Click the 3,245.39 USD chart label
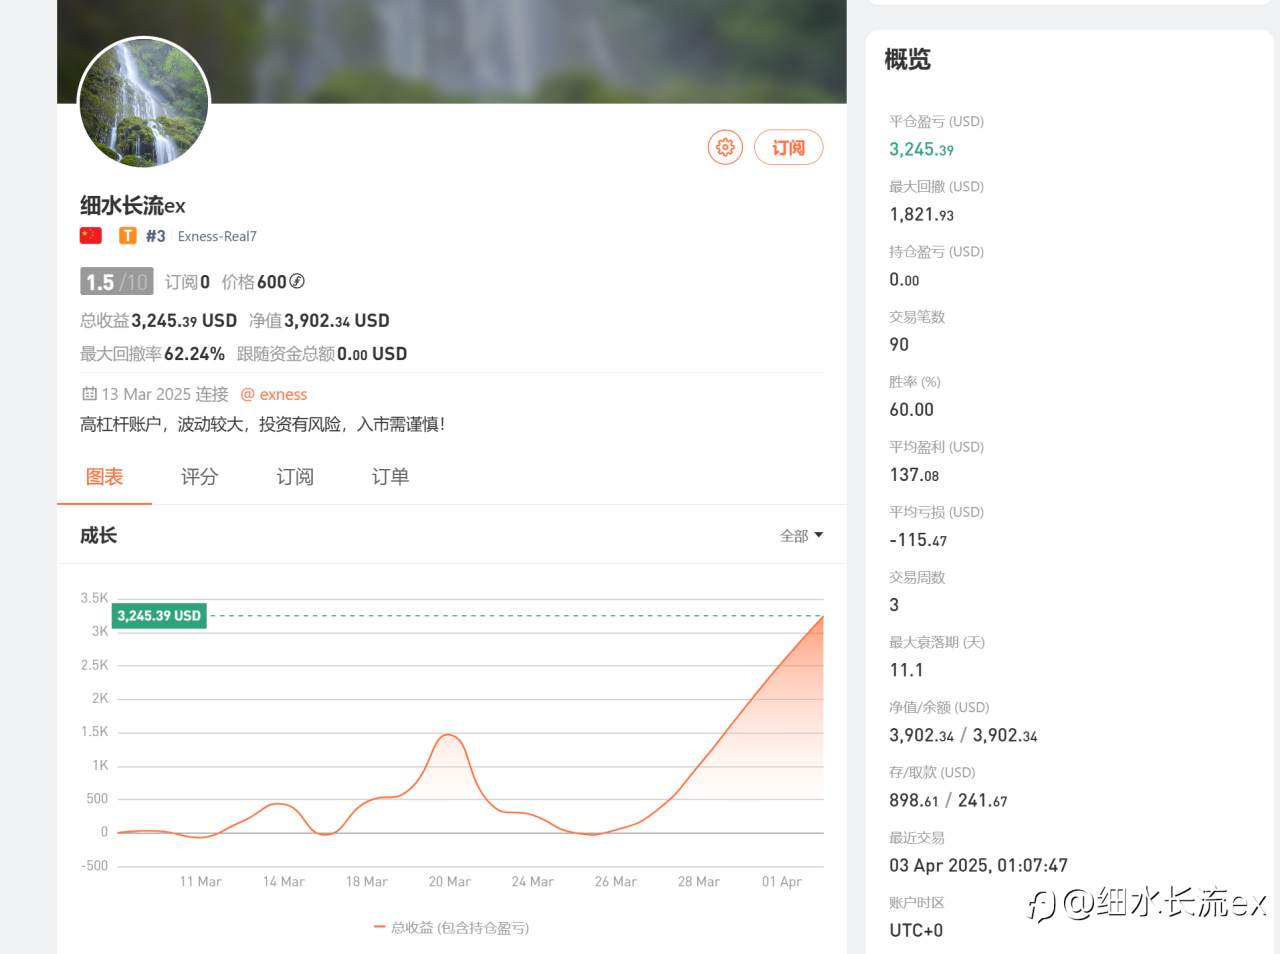Screen dimensions: 1280x954 coord(159,616)
